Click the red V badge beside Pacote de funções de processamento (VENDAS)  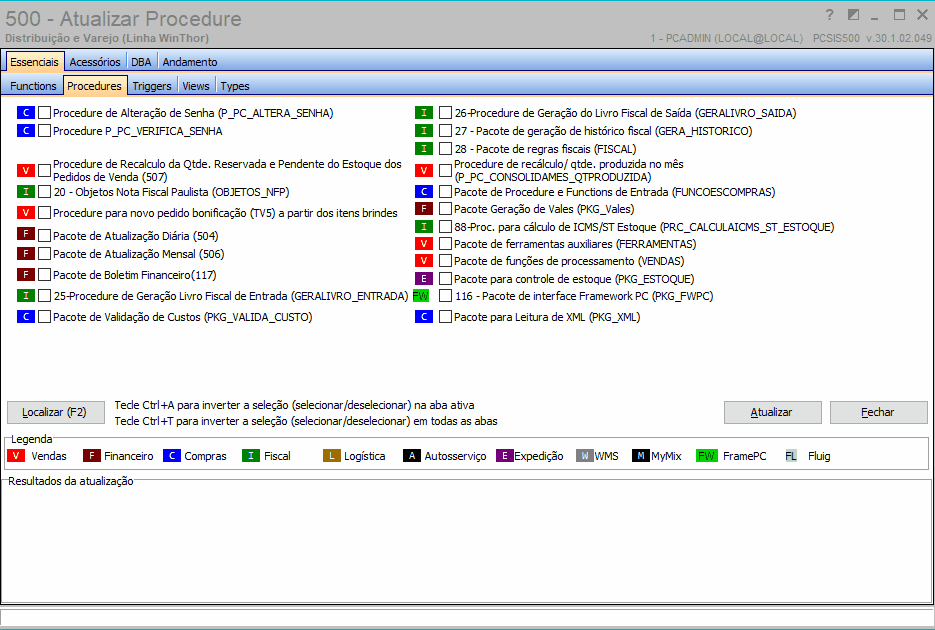click(x=423, y=260)
